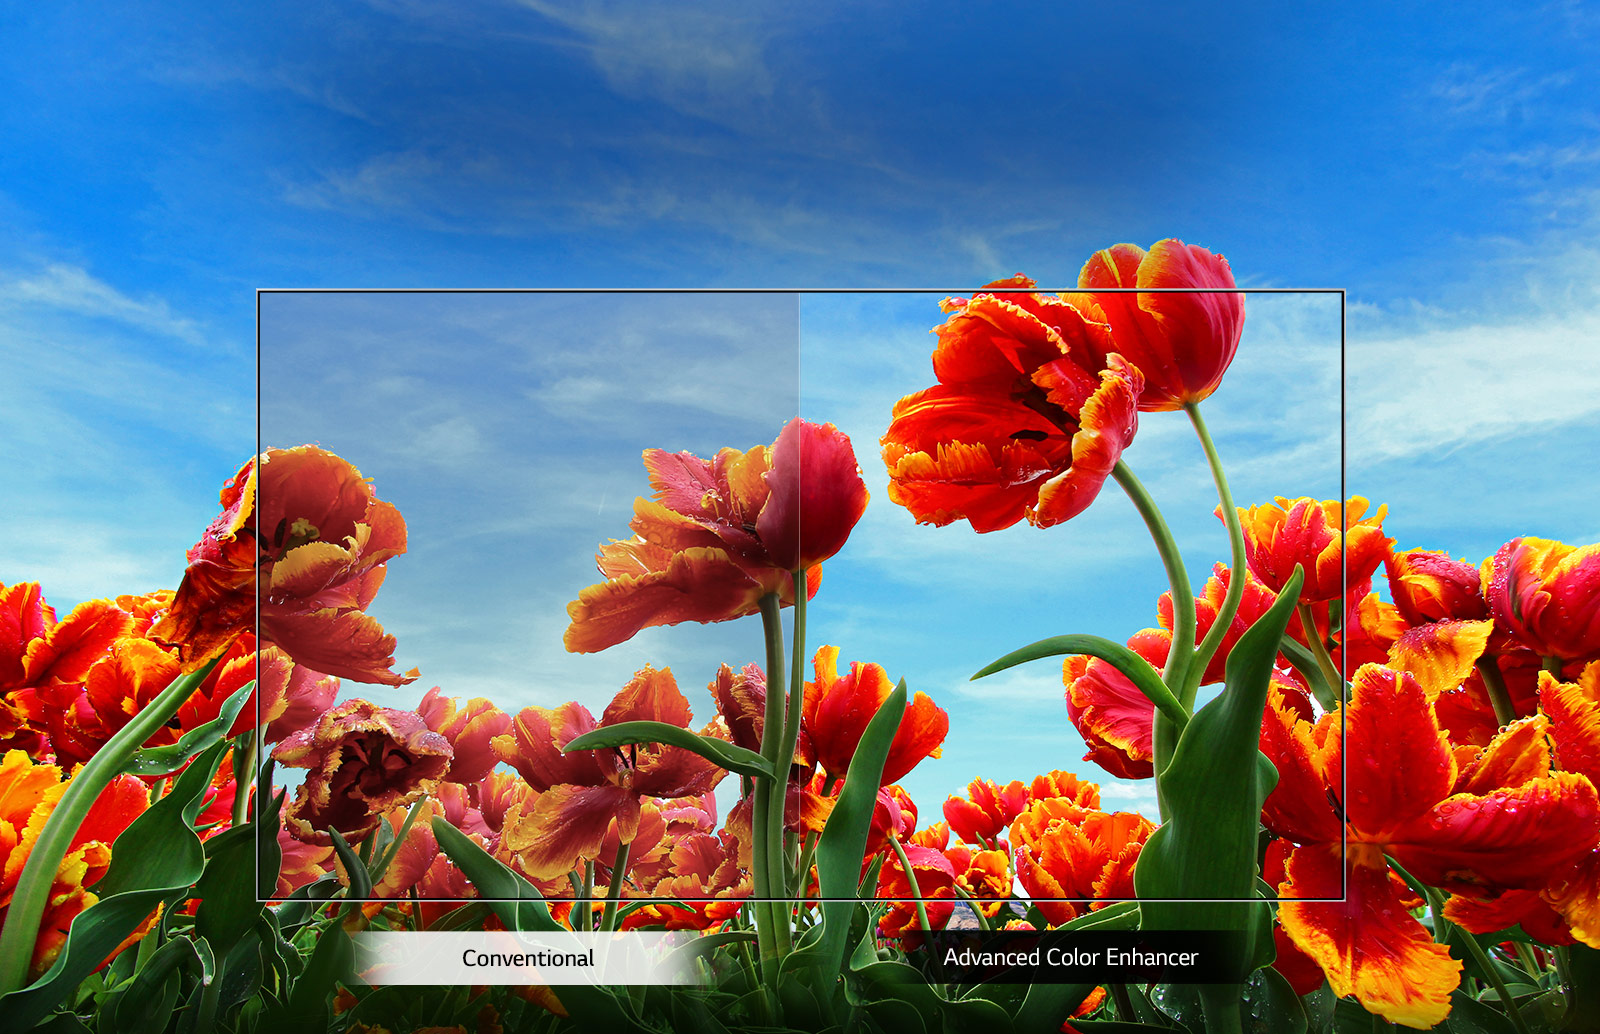Click the dividing line between the two halves

coord(800,500)
